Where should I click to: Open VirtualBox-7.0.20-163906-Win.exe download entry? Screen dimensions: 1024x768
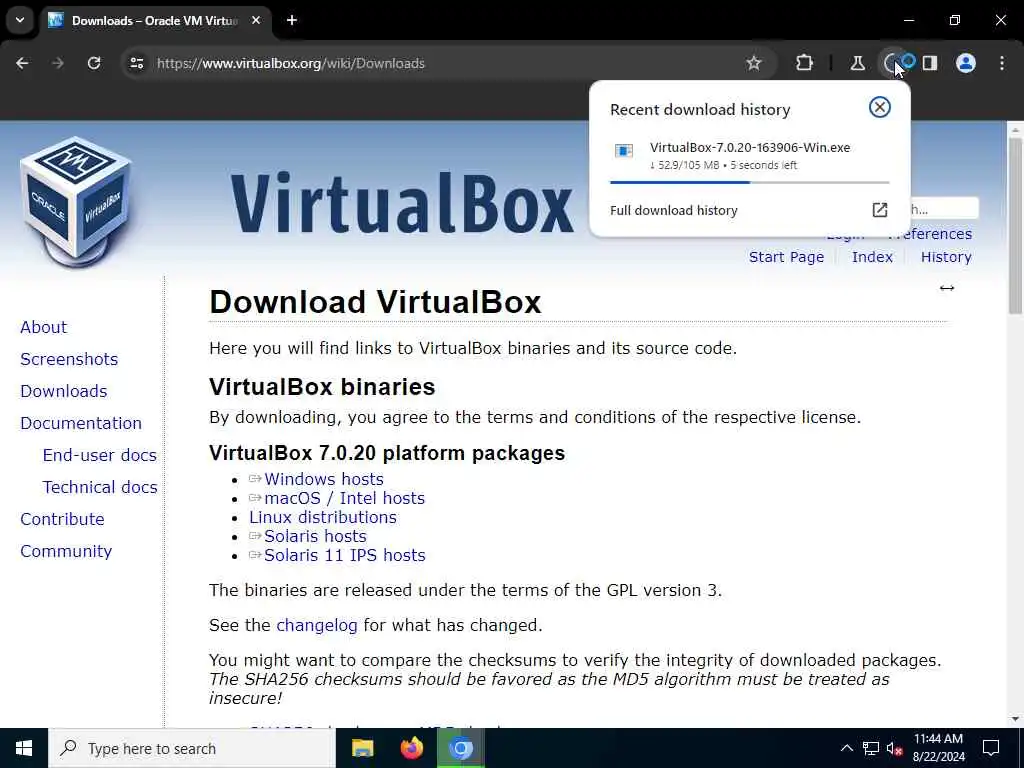coord(750,155)
